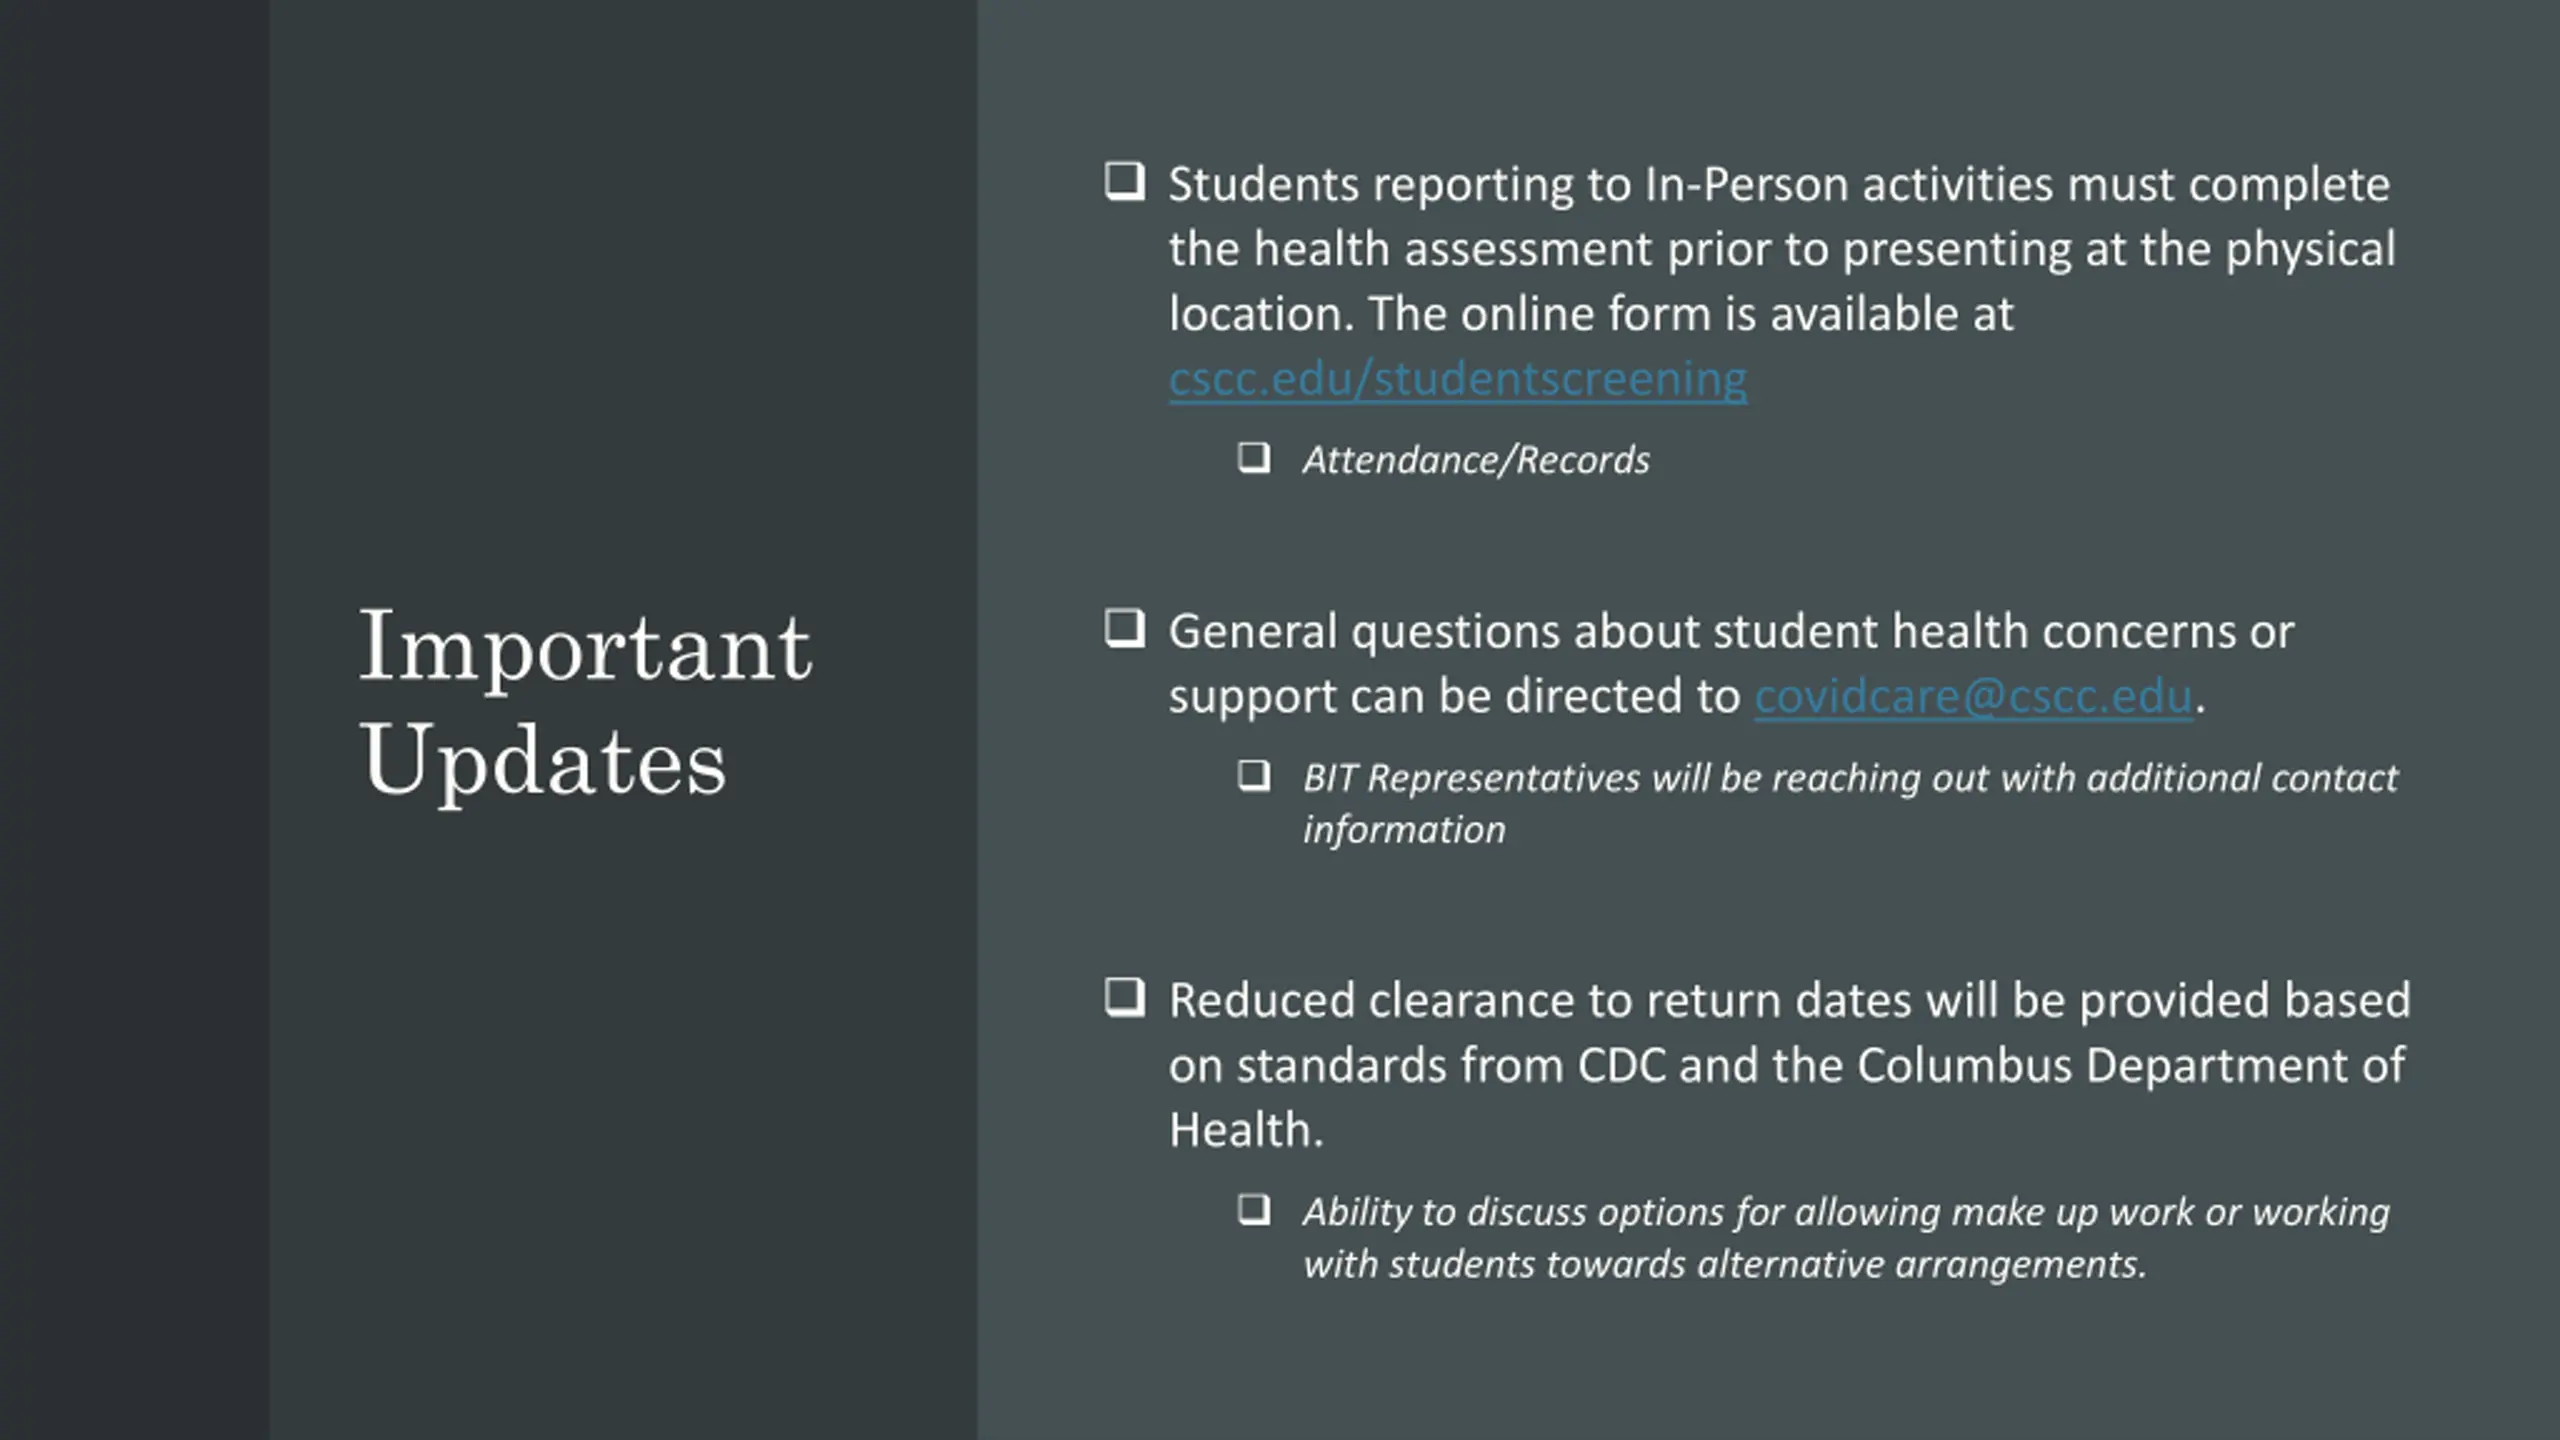Tick the BIT Representatives bullet checkbox

1253,775
